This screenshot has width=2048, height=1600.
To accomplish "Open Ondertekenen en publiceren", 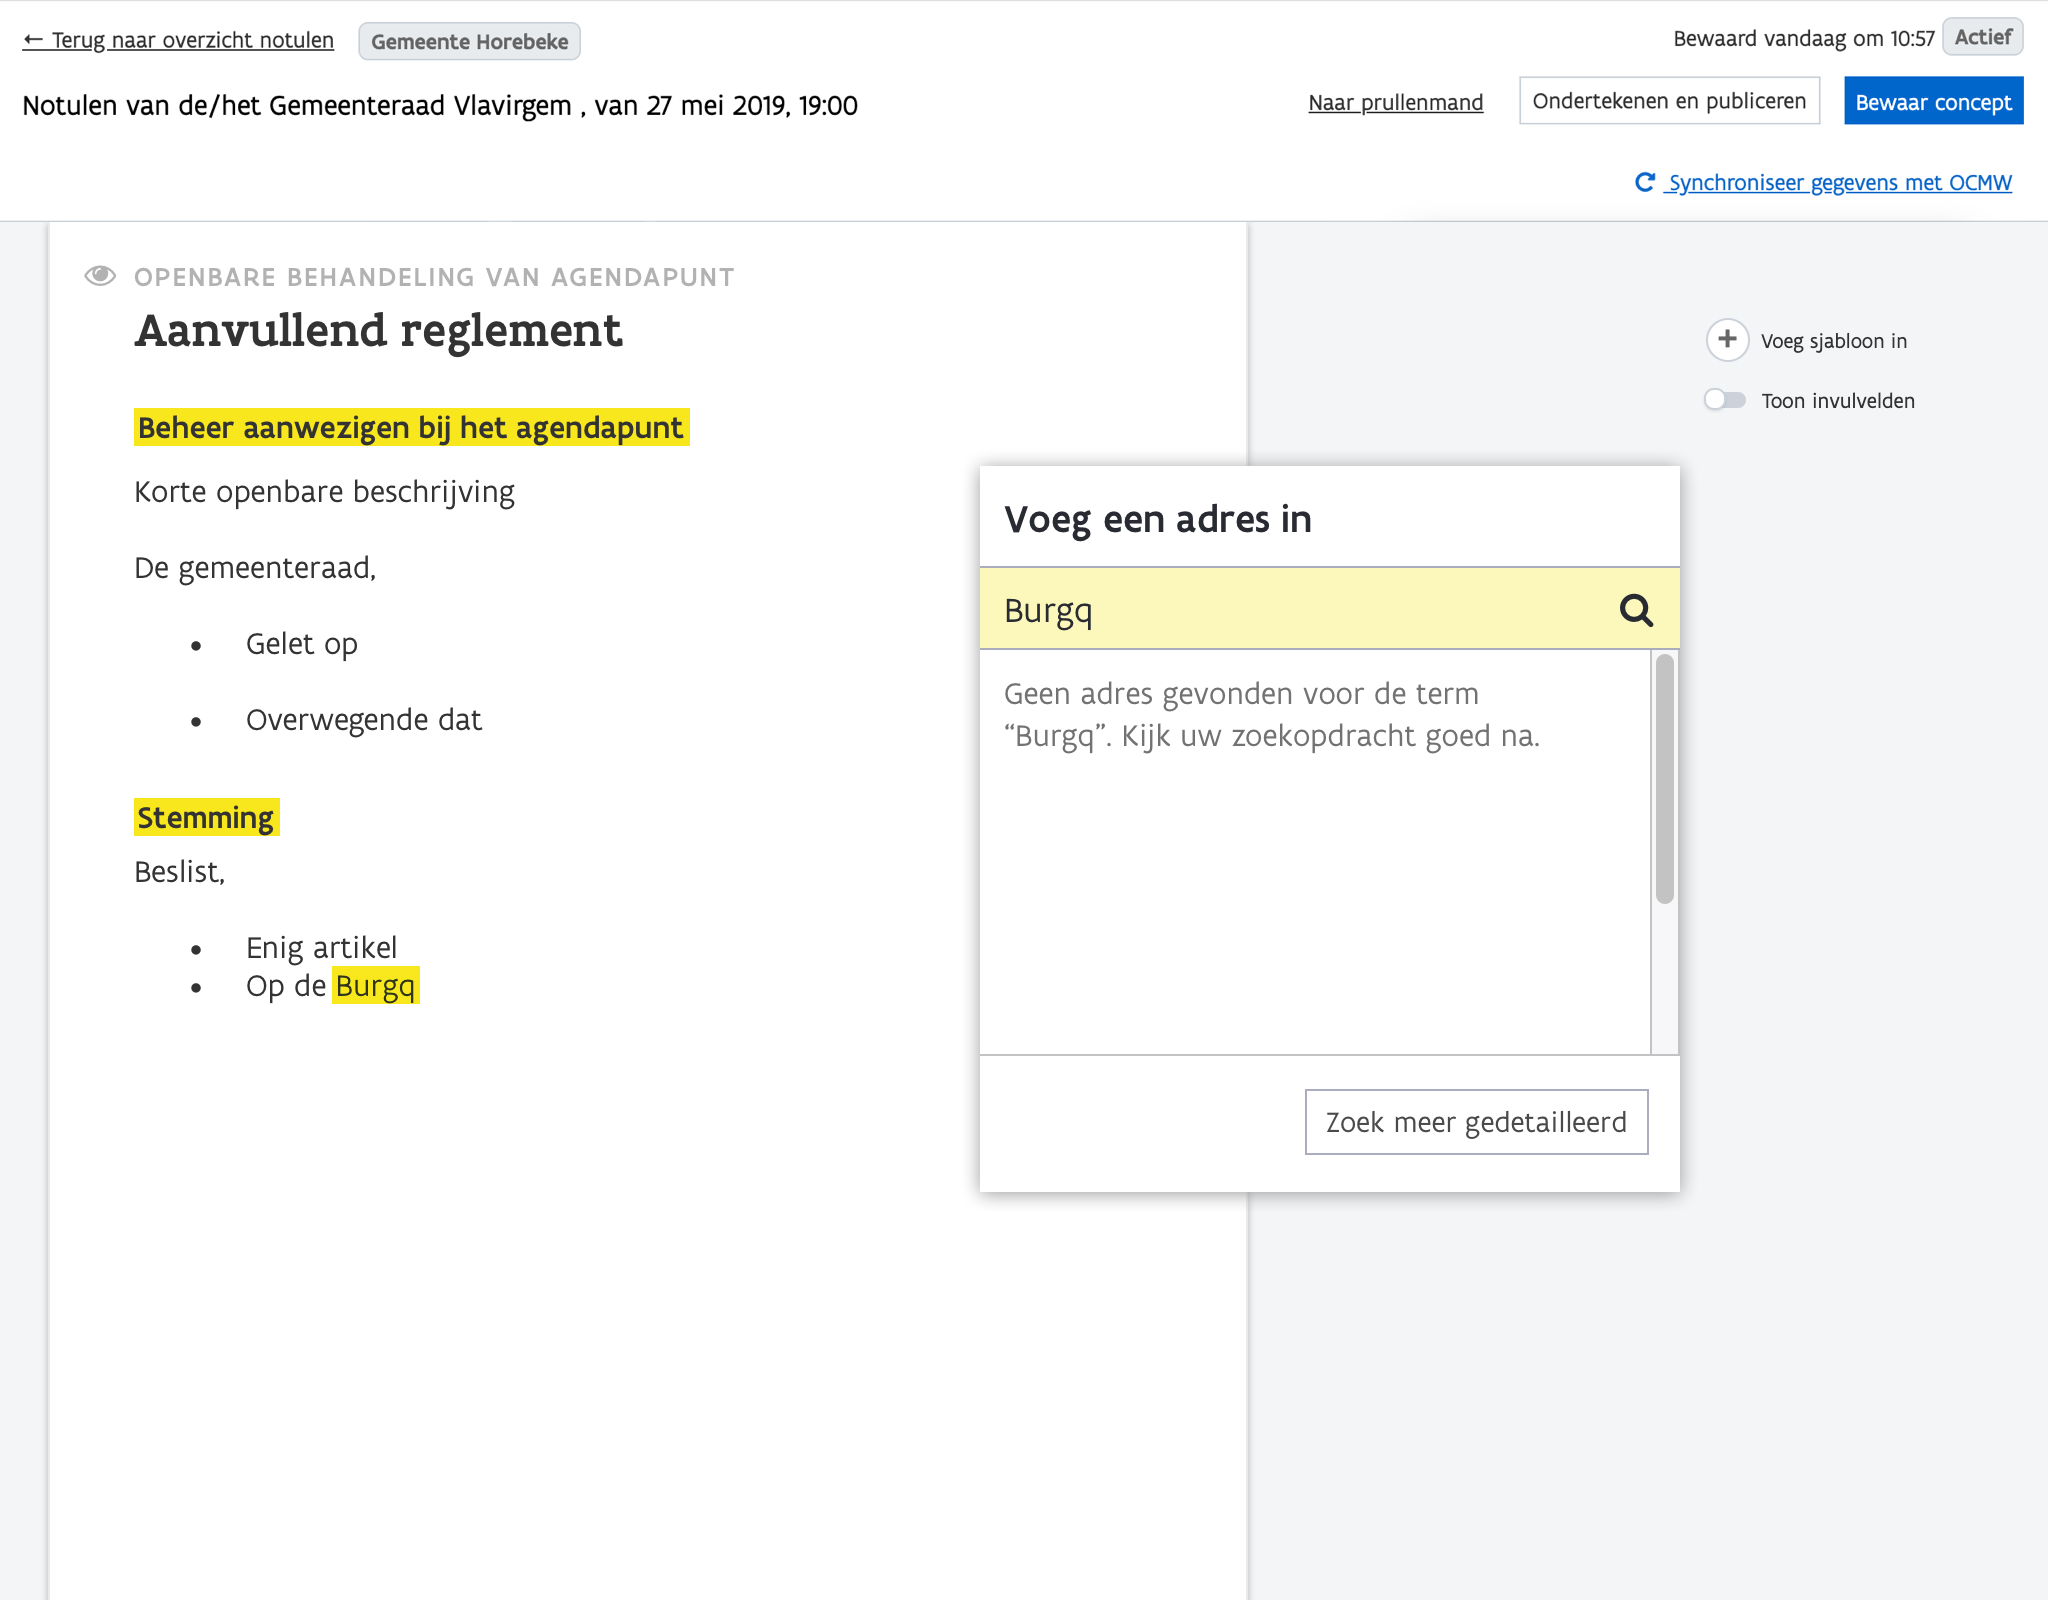I will (1669, 101).
